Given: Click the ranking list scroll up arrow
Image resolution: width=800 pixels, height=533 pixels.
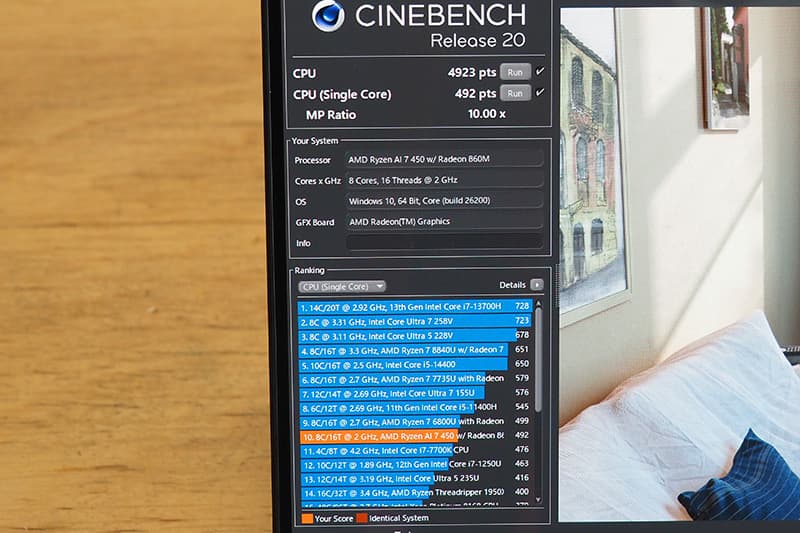Looking at the screenshot, I should (x=538, y=304).
